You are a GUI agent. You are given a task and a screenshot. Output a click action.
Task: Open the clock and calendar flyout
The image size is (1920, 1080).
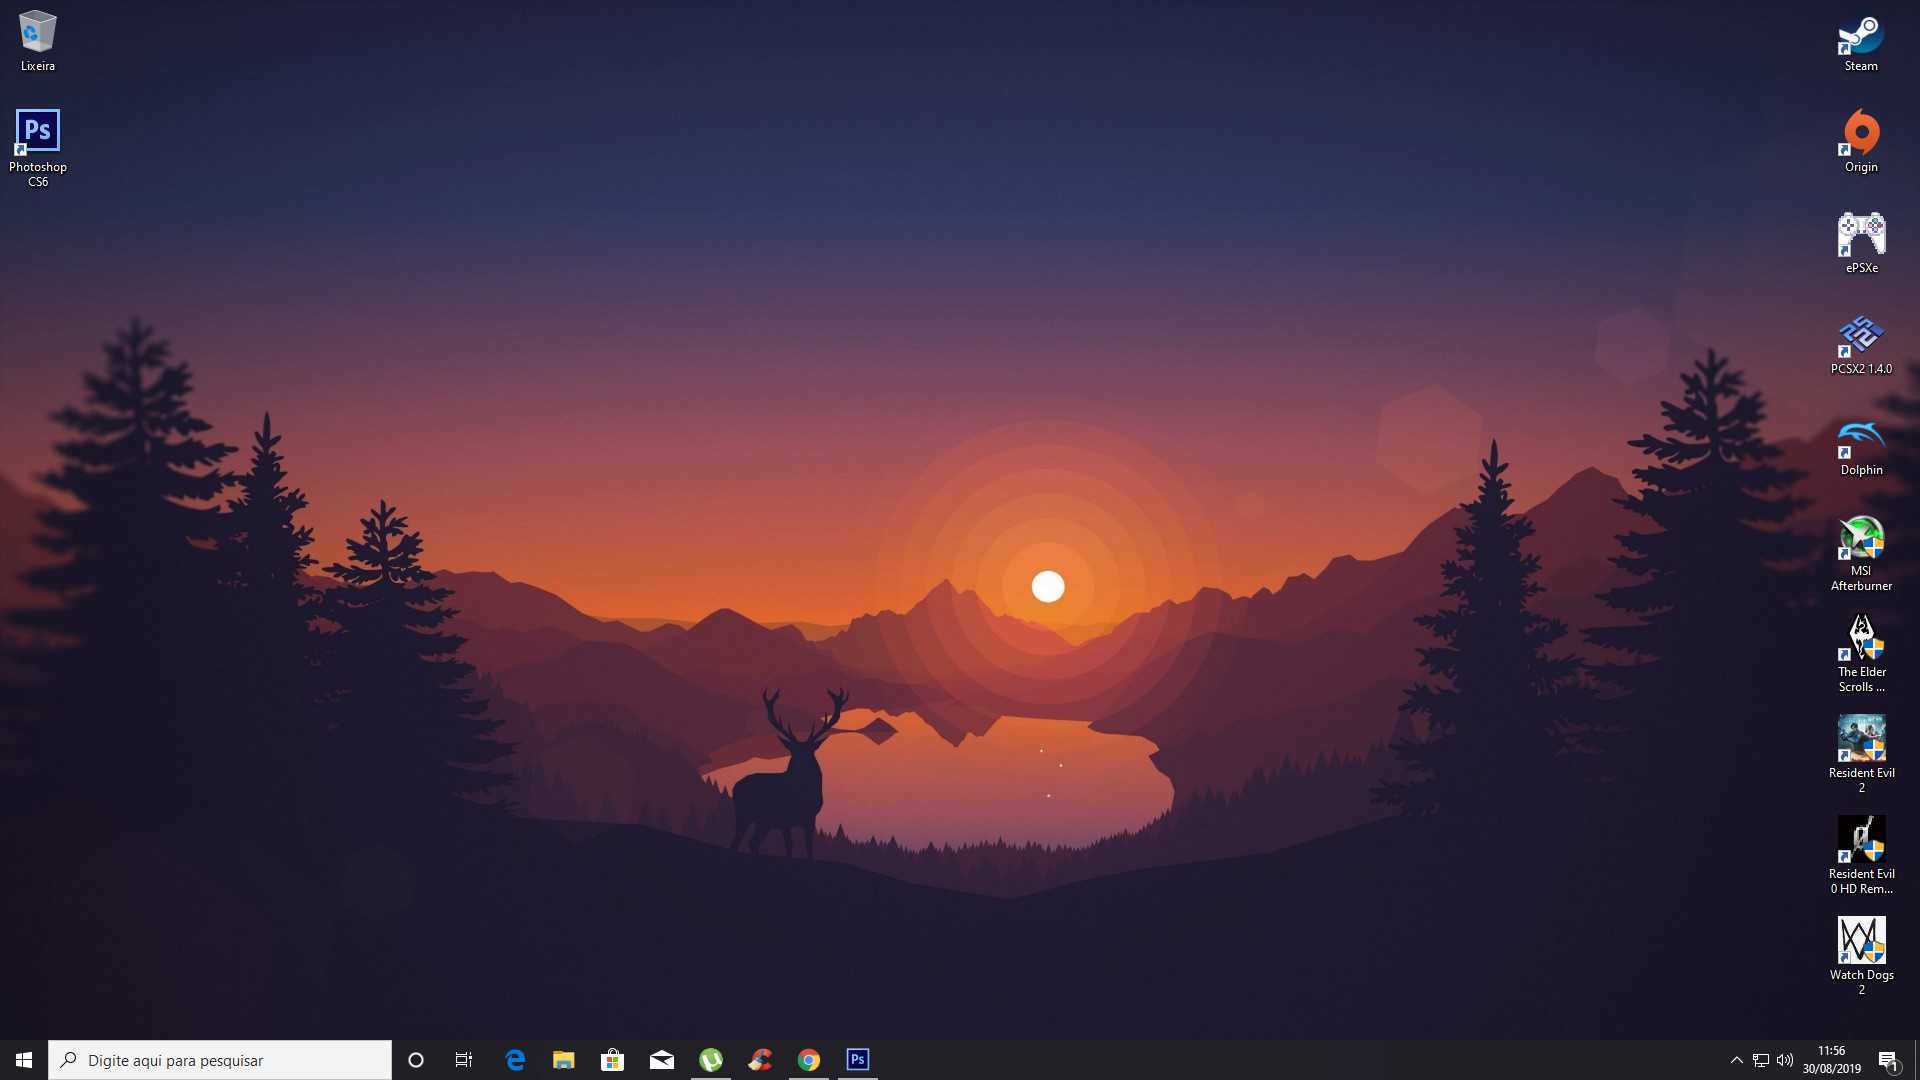click(x=1832, y=1060)
